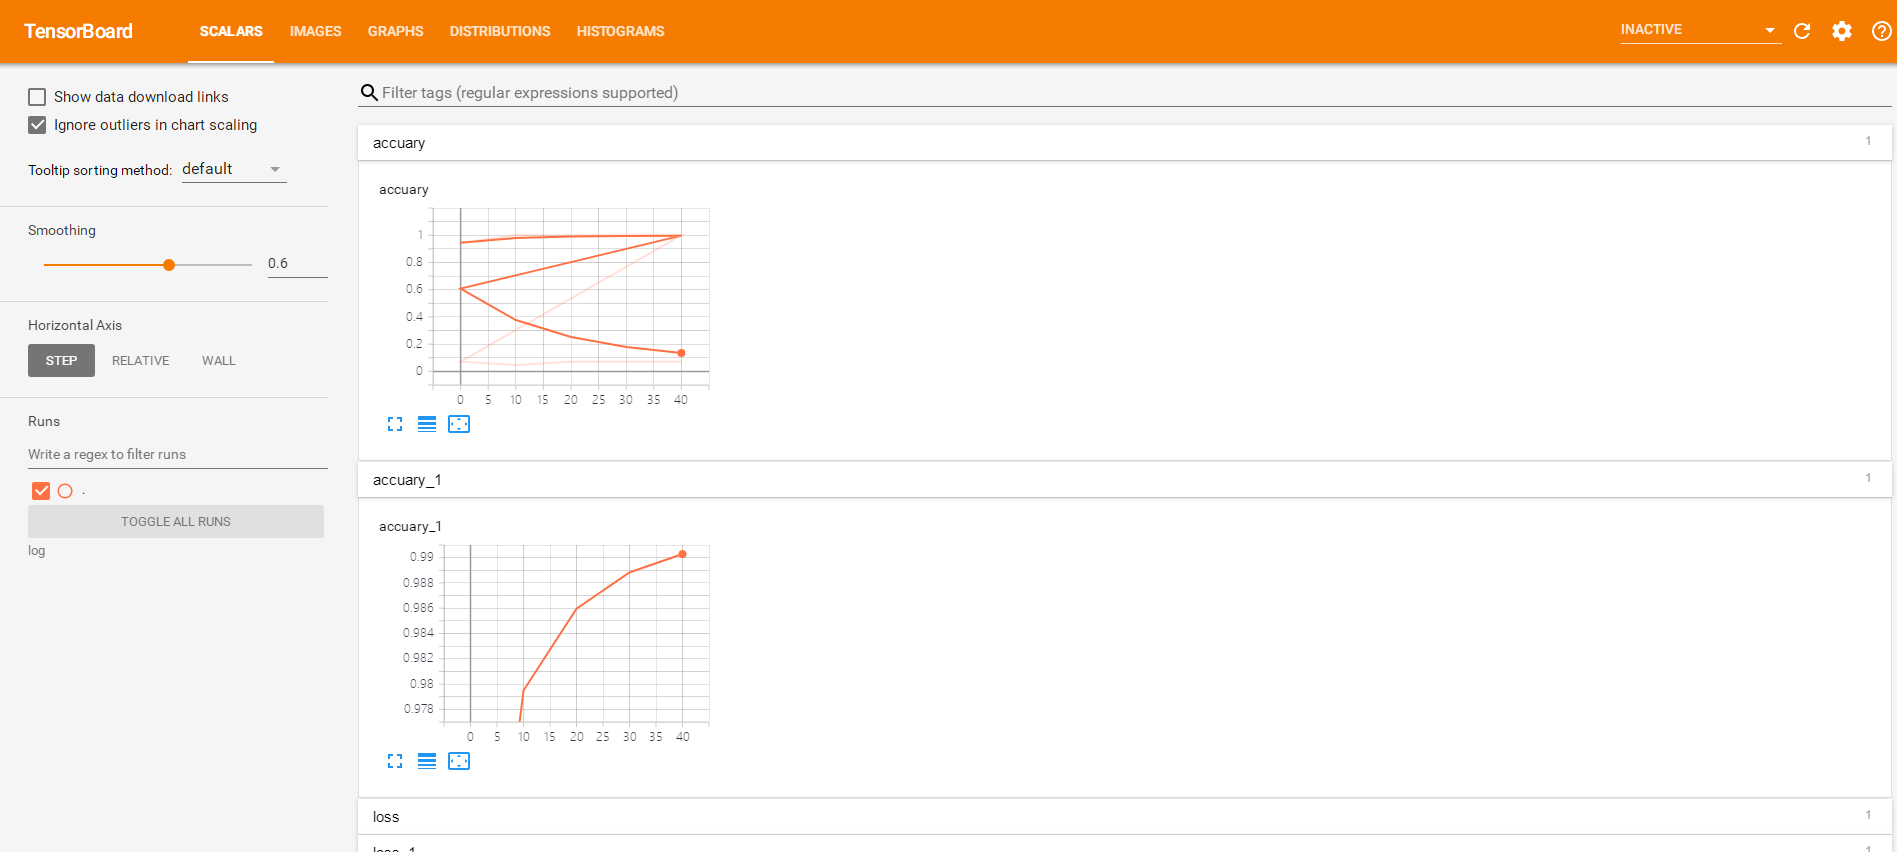Select RELATIVE horizontal axis mode

click(x=140, y=361)
